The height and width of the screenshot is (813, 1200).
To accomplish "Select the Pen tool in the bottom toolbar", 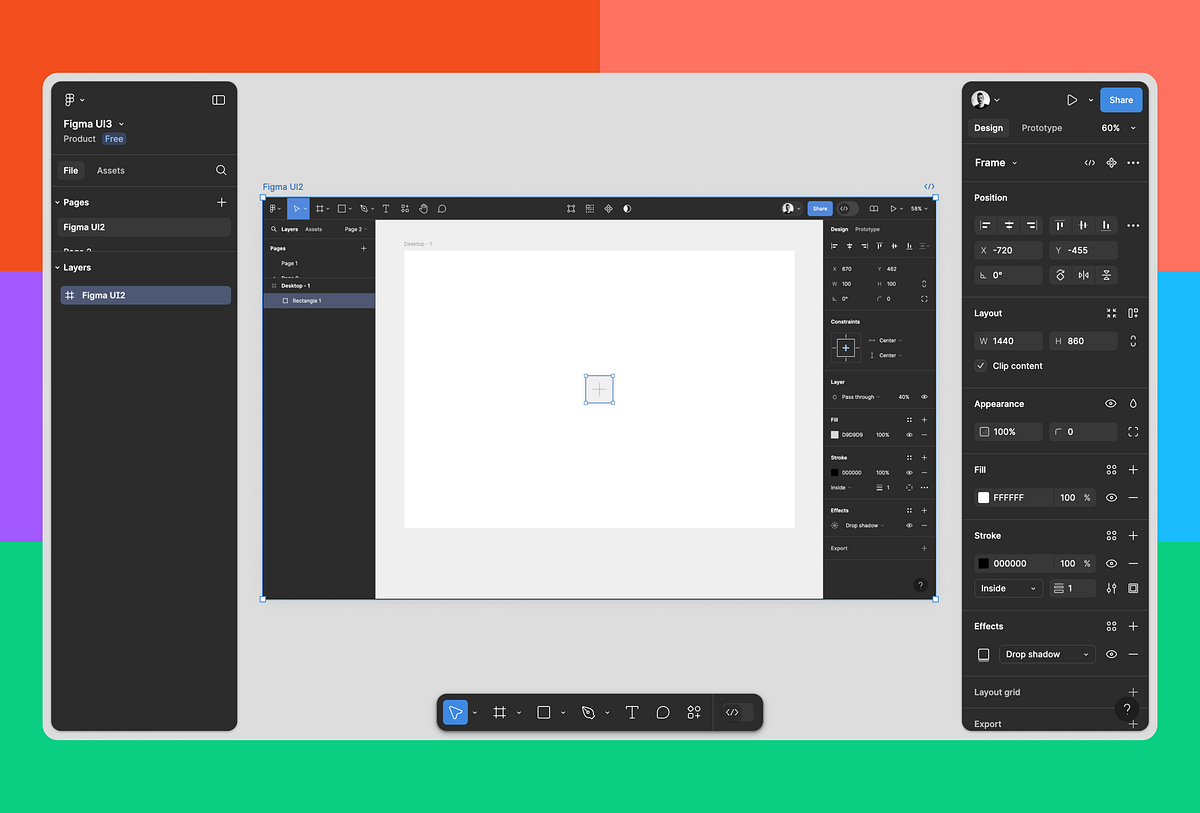I will coord(588,712).
